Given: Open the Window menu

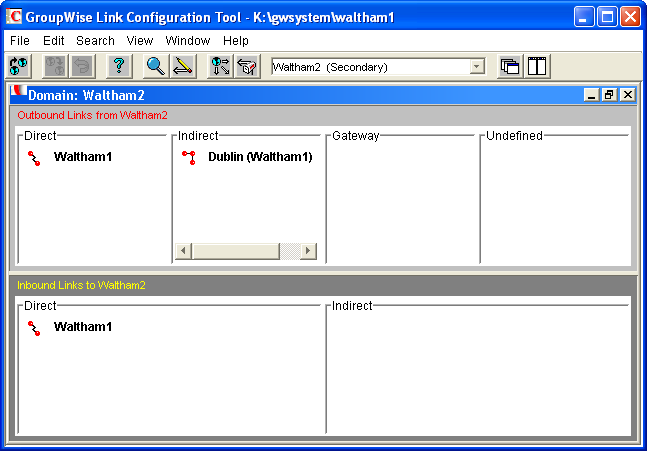Looking at the screenshot, I should point(188,40).
